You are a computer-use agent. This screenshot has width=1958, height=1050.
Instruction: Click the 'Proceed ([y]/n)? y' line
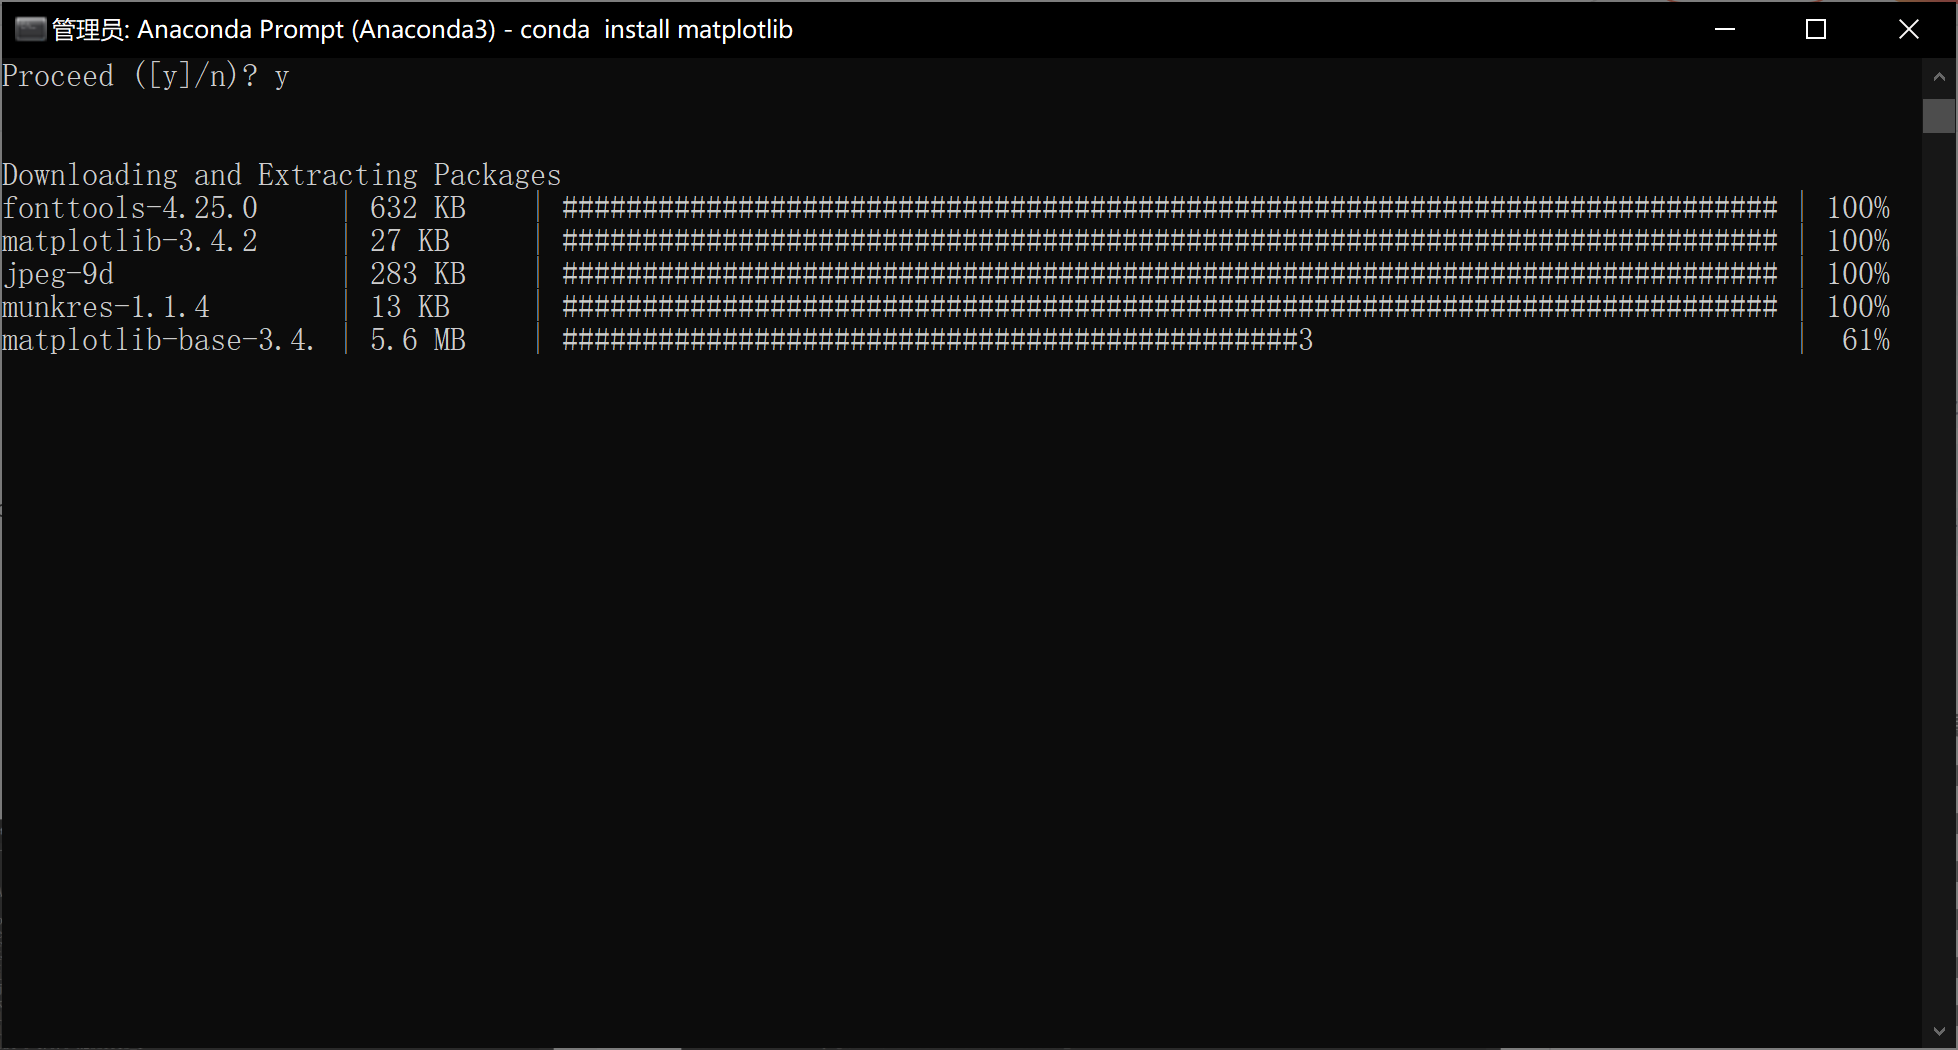146,76
